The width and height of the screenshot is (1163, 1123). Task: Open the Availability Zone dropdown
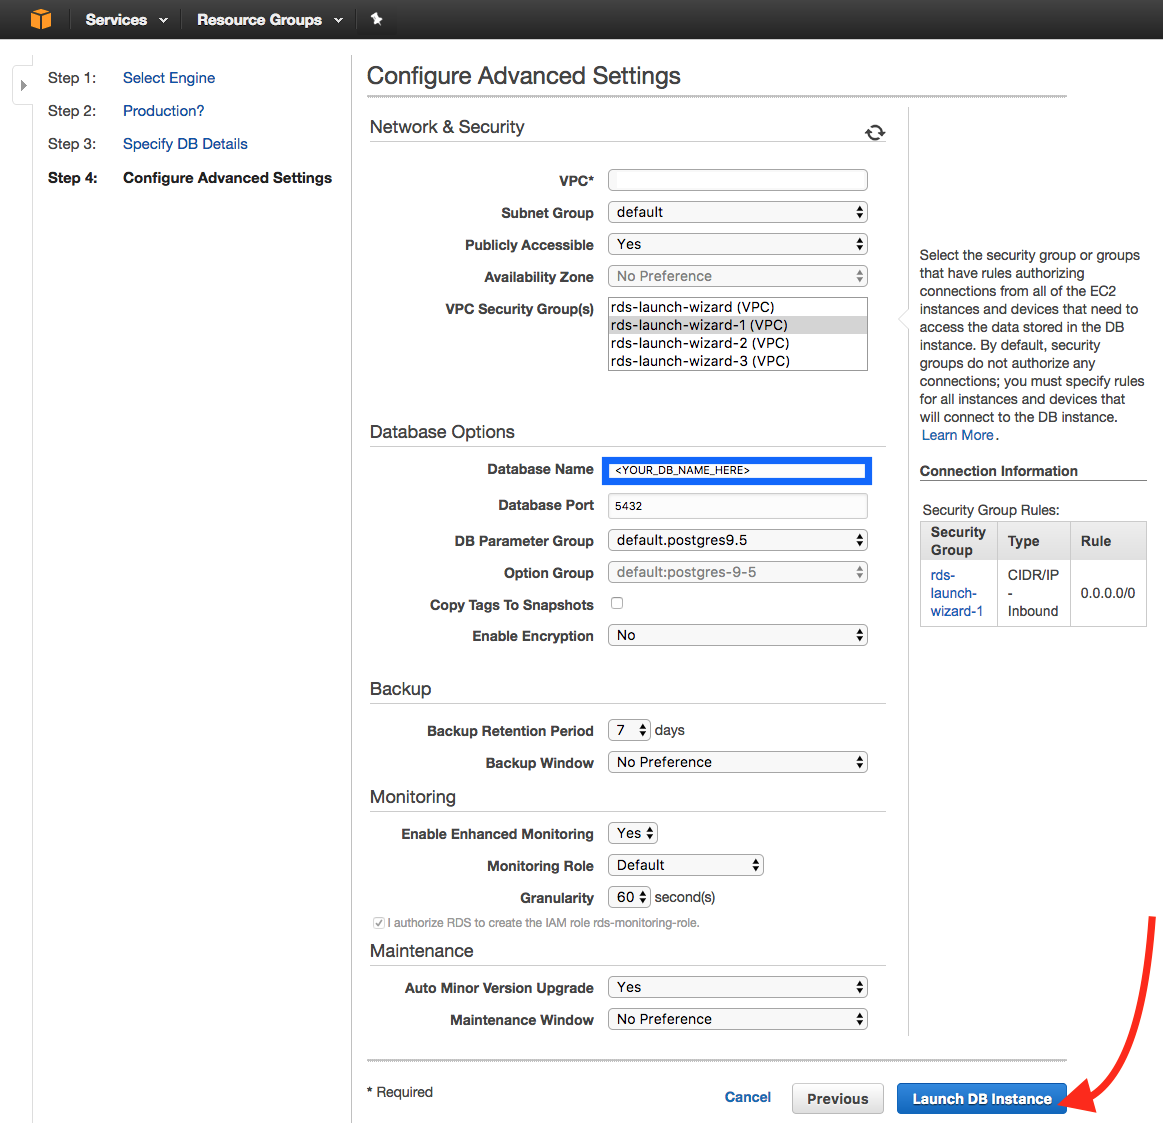737,276
